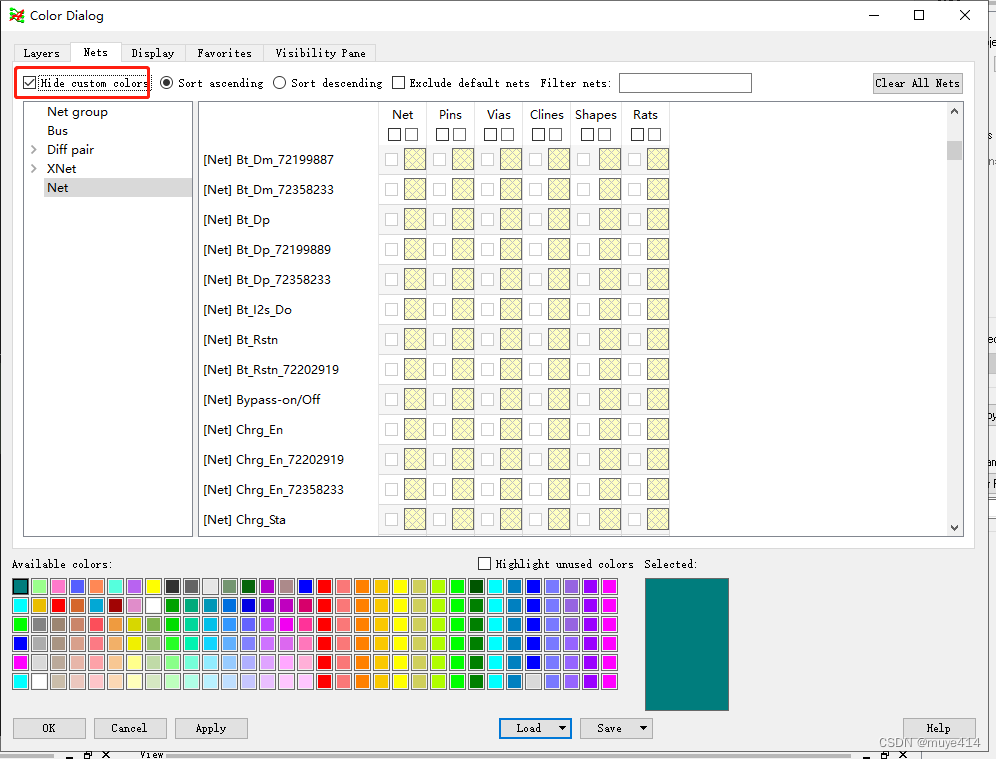Expand the XNet tree node
The image size is (996, 759).
tap(33, 168)
